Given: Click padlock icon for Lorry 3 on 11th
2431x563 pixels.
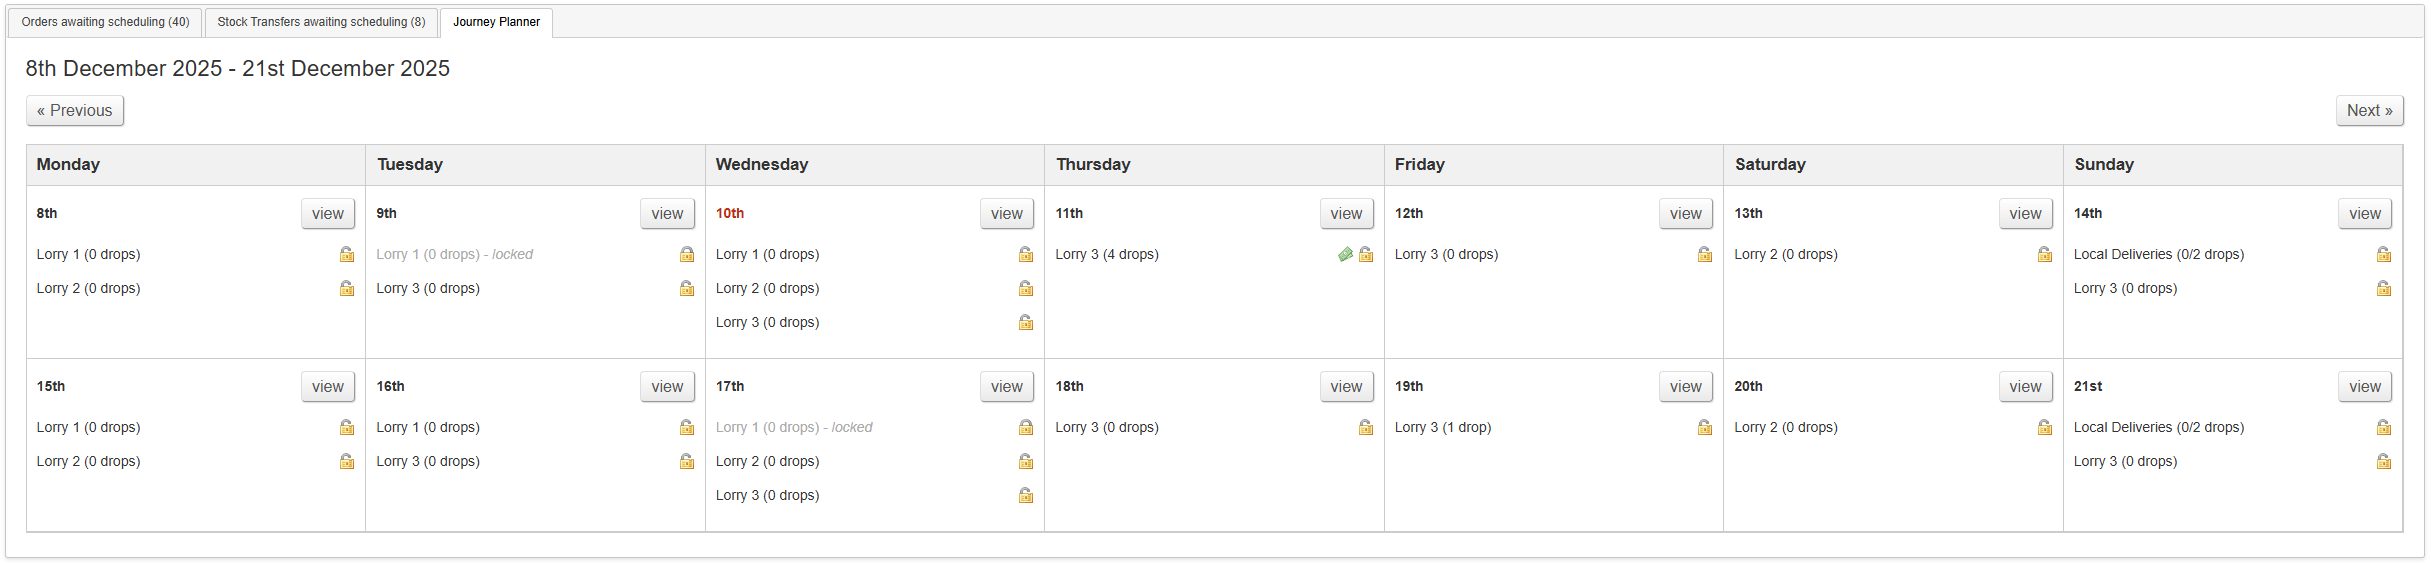Looking at the screenshot, I should click(x=1366, y=255).
